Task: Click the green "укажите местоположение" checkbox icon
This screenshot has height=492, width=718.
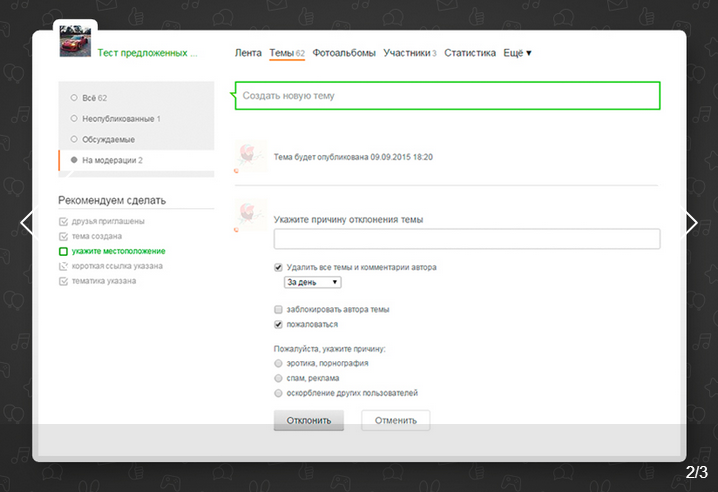Action: click(63, 251)
